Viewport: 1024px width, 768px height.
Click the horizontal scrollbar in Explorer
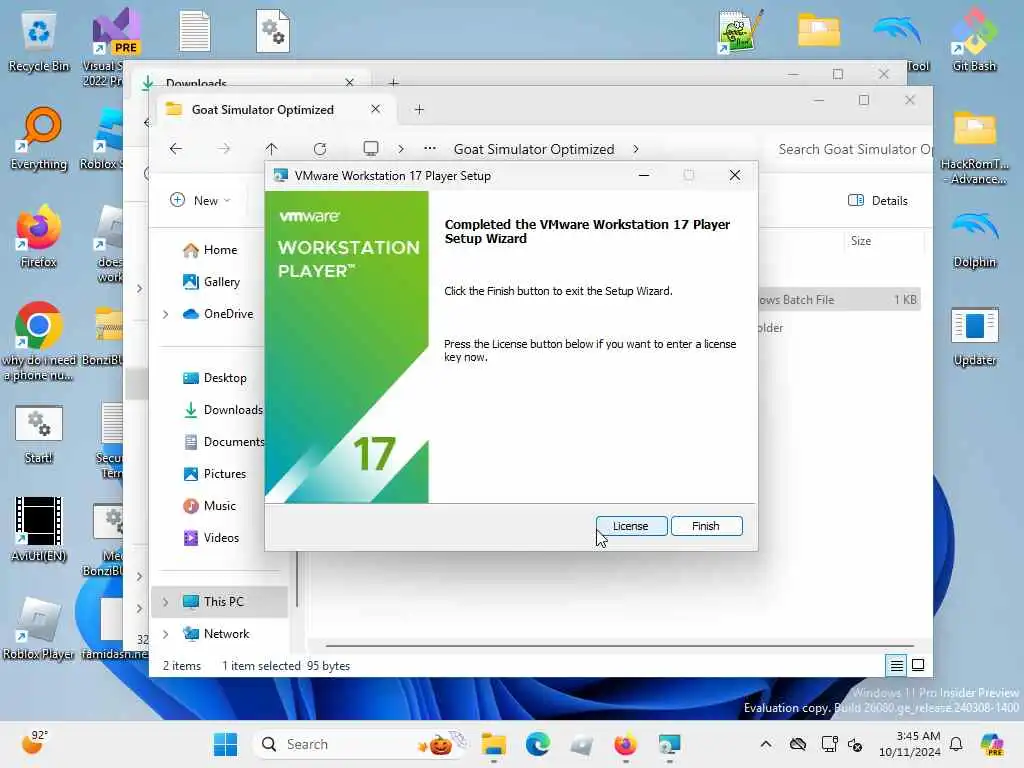619,646
